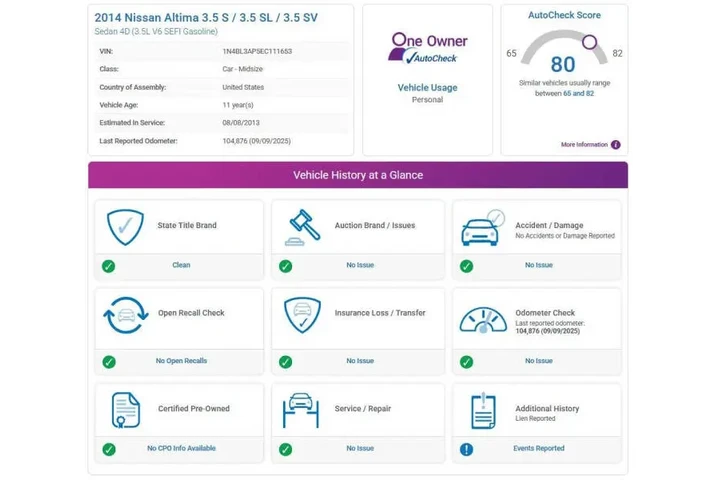Click the More Information info icon
Screen dimensions: 720x480
616,145
